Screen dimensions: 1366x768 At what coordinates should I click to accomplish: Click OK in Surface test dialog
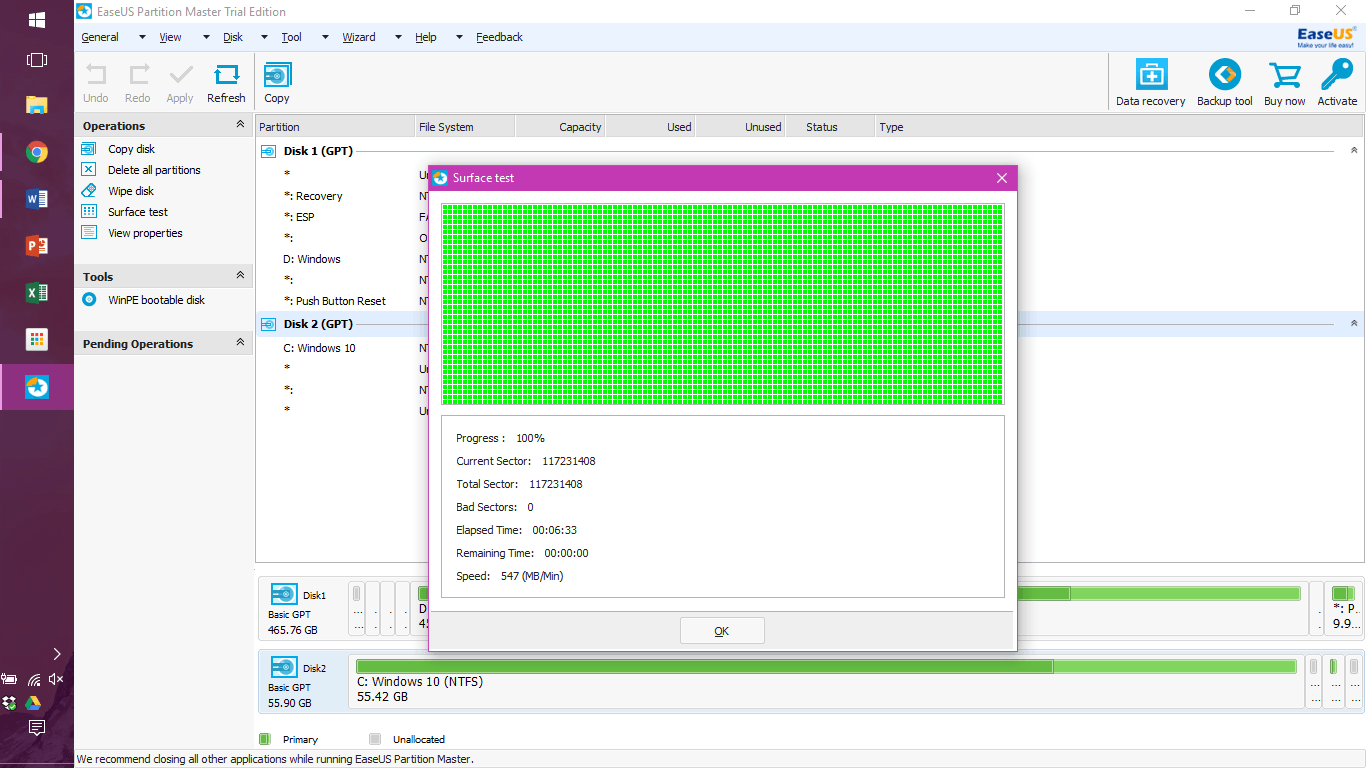pos(722,631)
